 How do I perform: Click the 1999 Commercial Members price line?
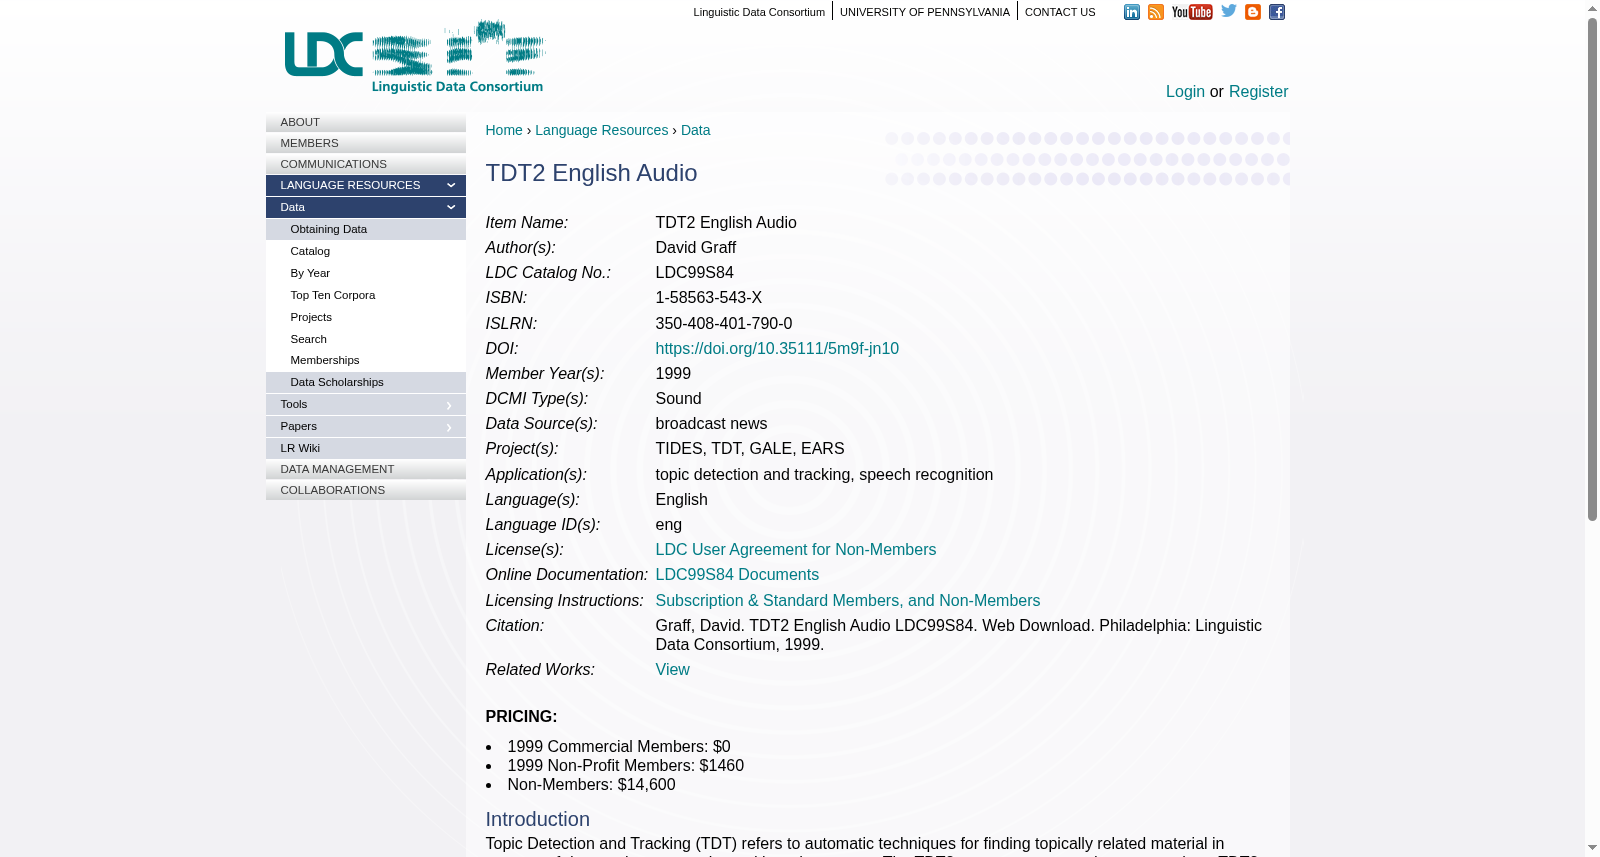coord(619,747)
